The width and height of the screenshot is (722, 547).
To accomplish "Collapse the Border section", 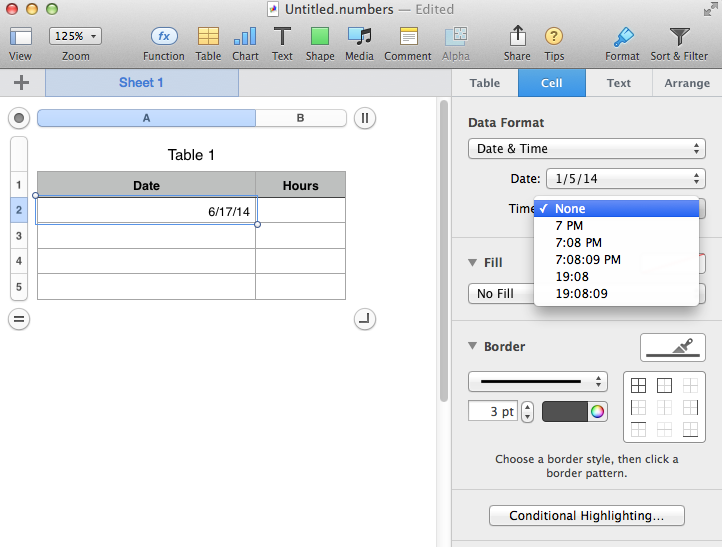I will [x=472, y=346].
